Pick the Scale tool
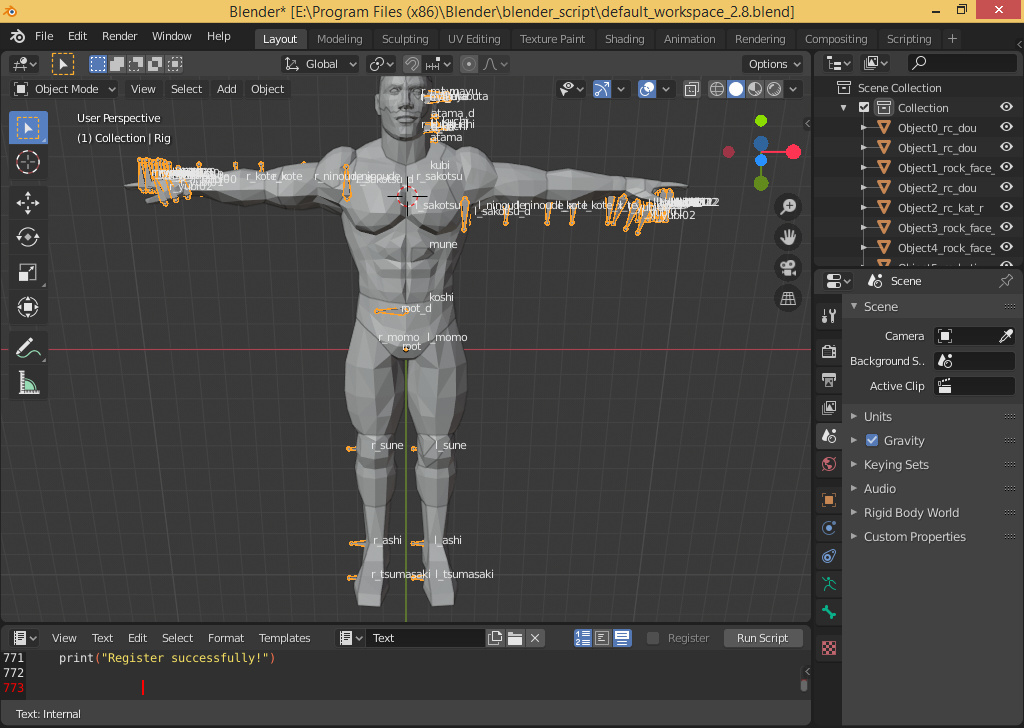Screen dimensions: 1024x728 [27, 272]
